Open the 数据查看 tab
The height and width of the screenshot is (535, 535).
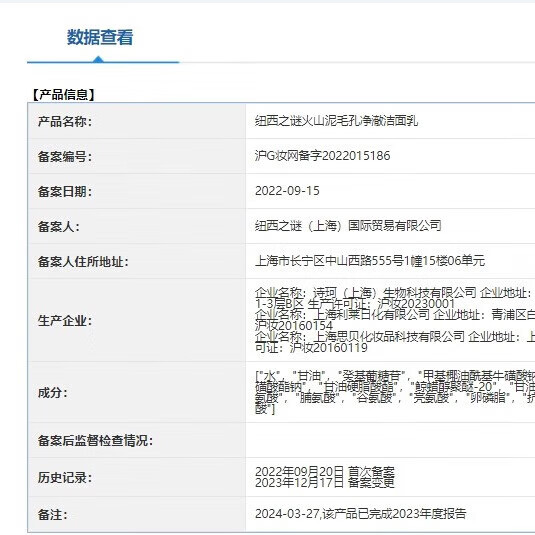click(100, 37)
